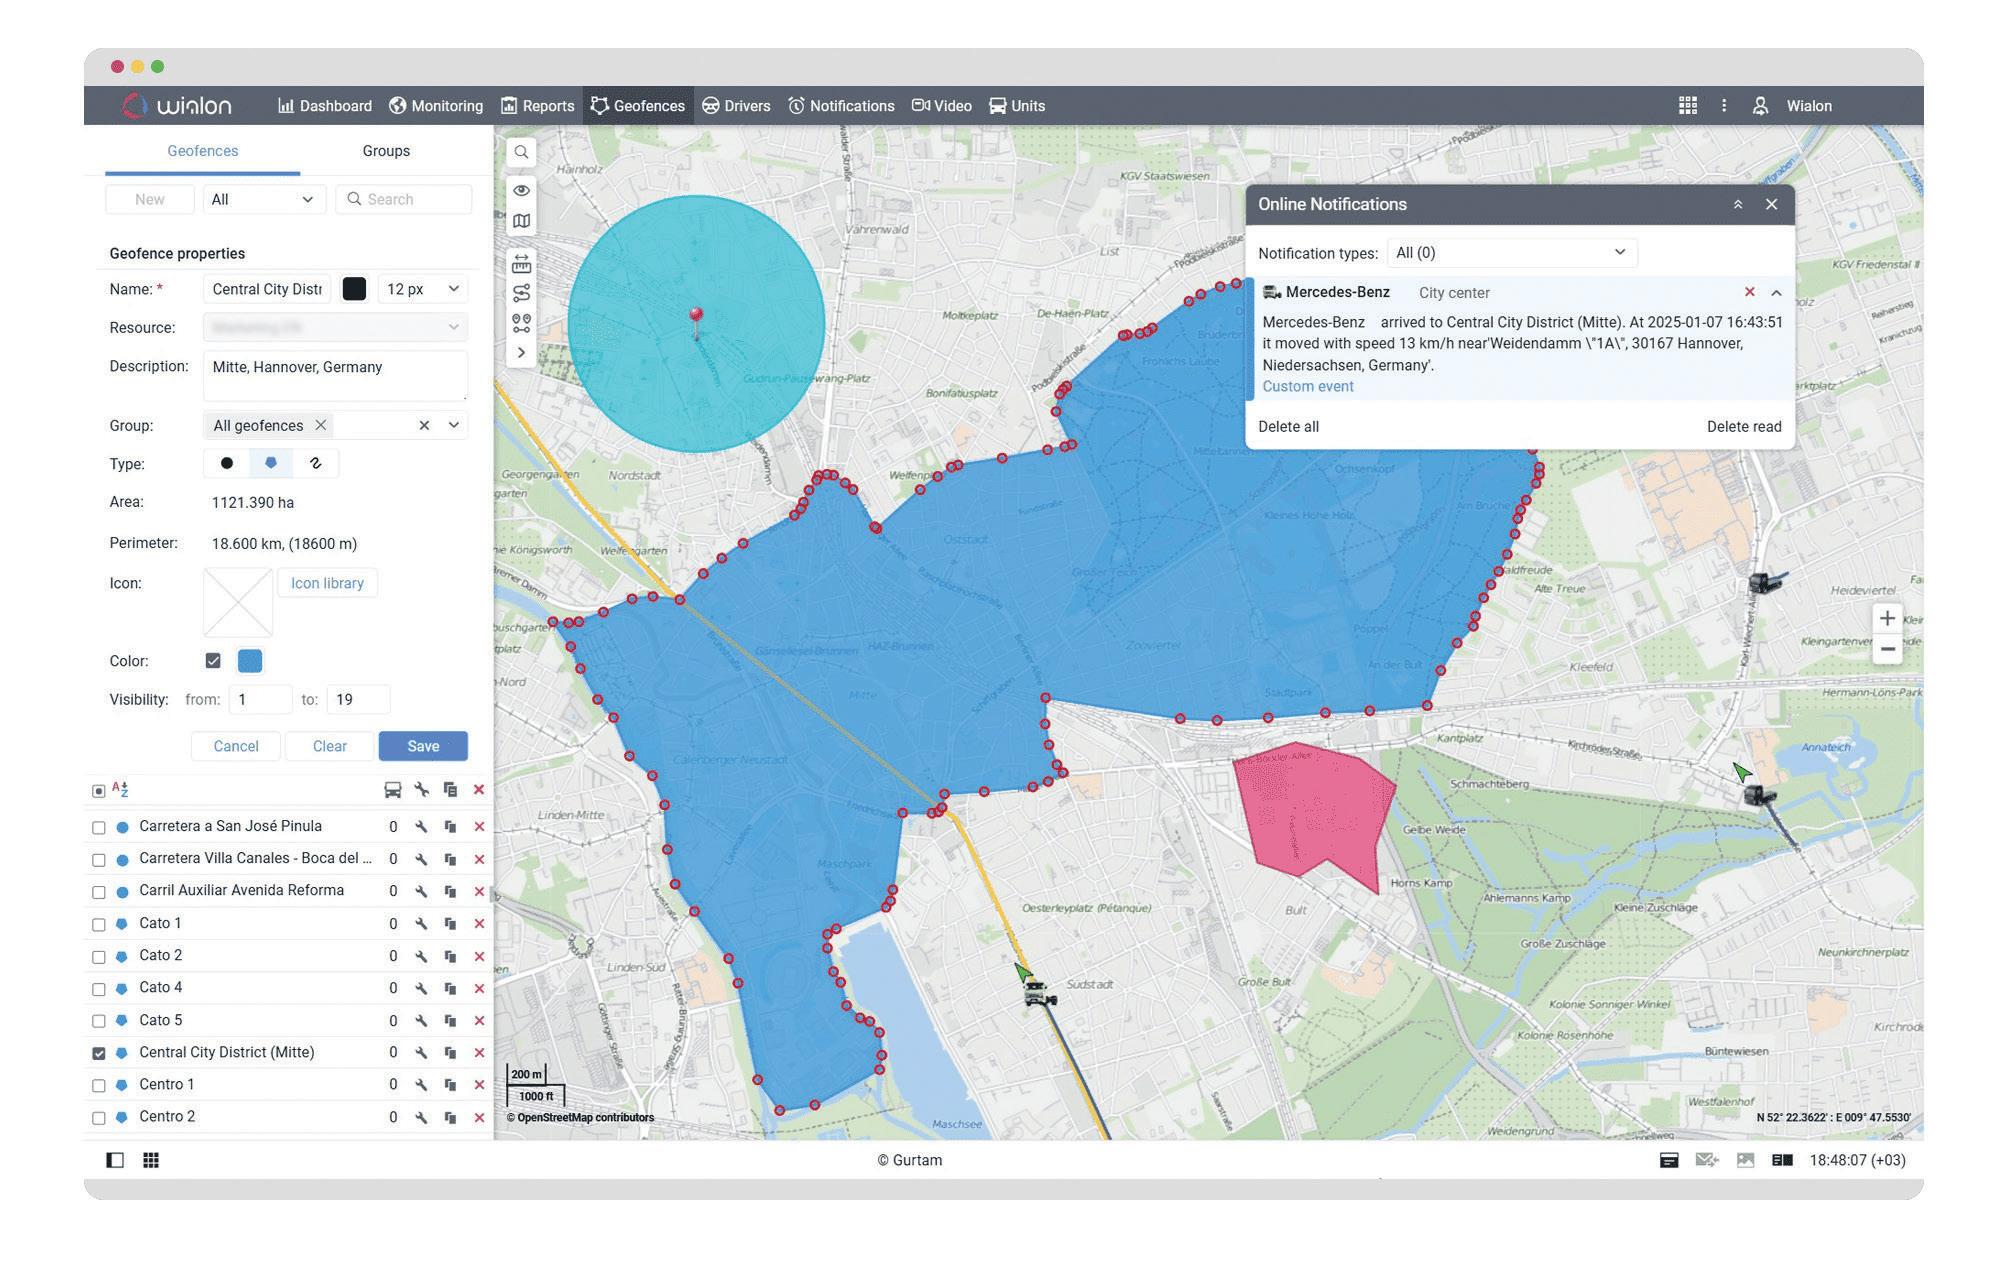Select the circle geofence type icon
Screen dimensions: 2007x1261
[227, 464]
